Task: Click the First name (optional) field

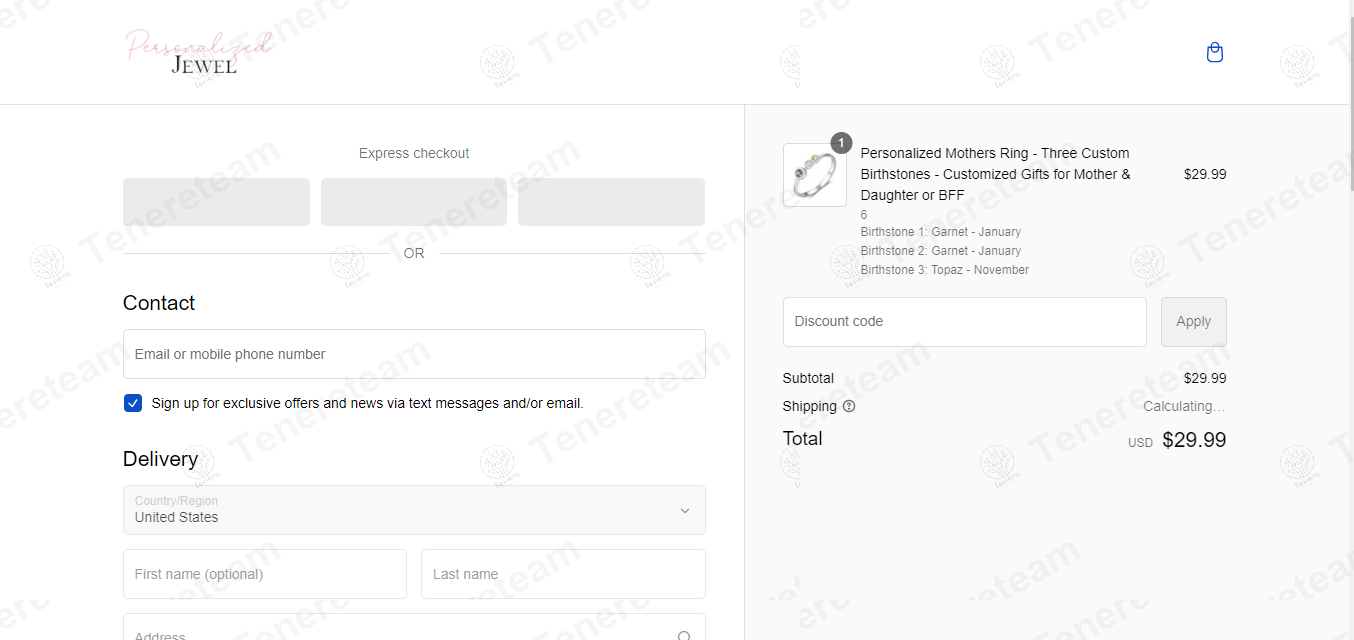Action: point(265,574)
